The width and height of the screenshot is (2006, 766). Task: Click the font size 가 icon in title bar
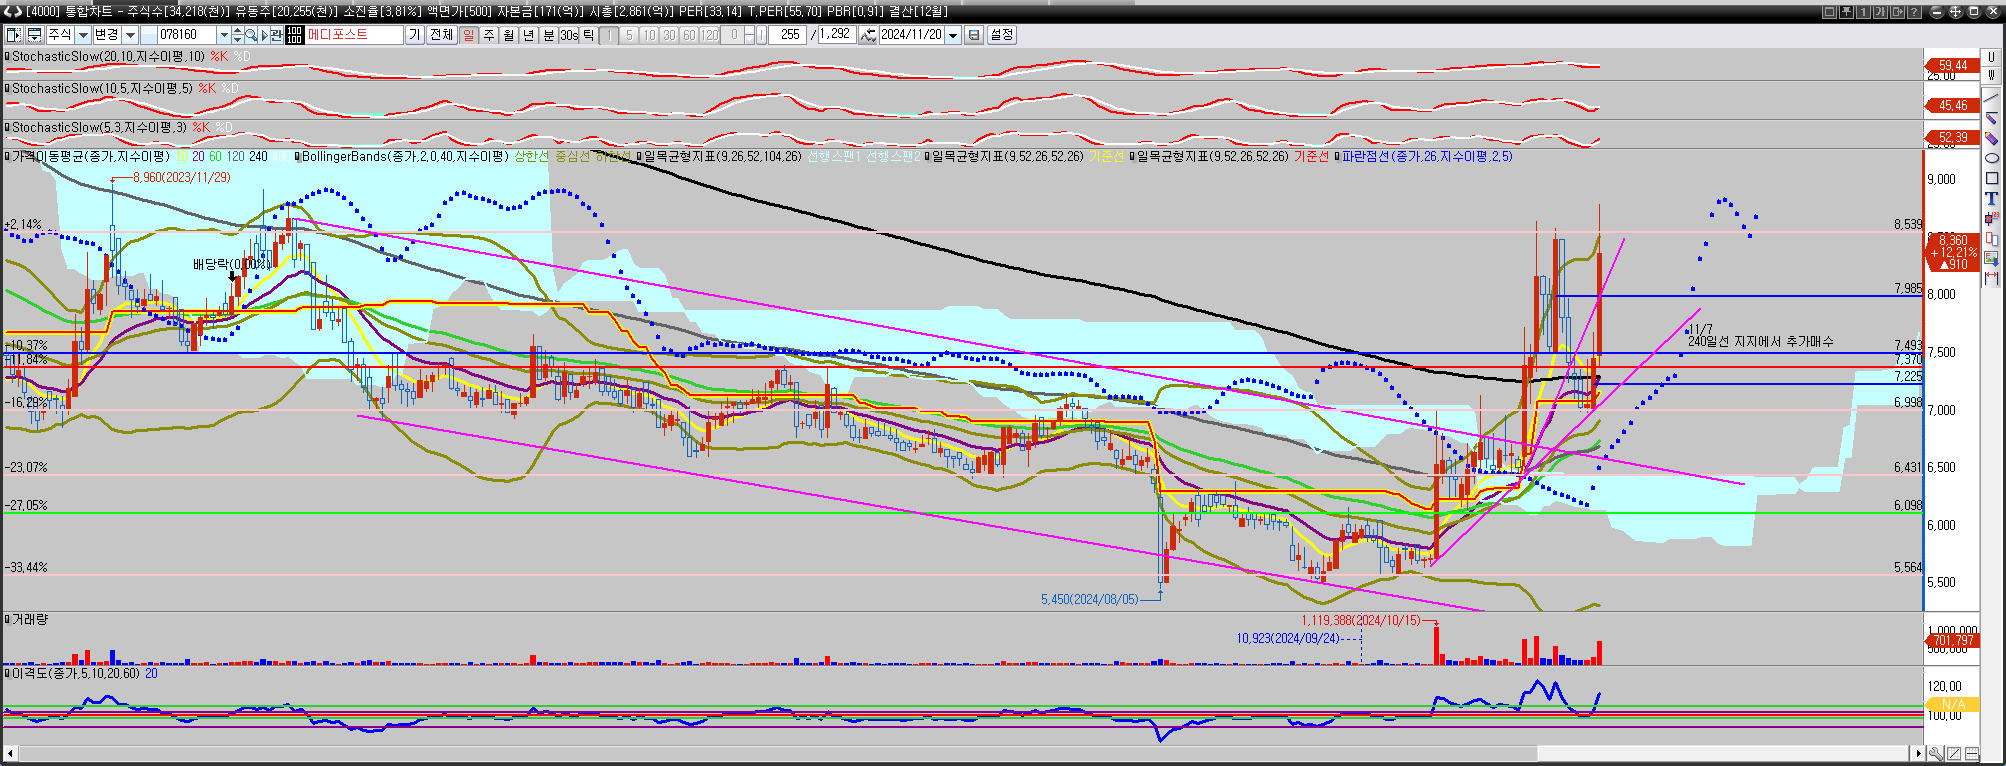click(x=1880, y=12)
